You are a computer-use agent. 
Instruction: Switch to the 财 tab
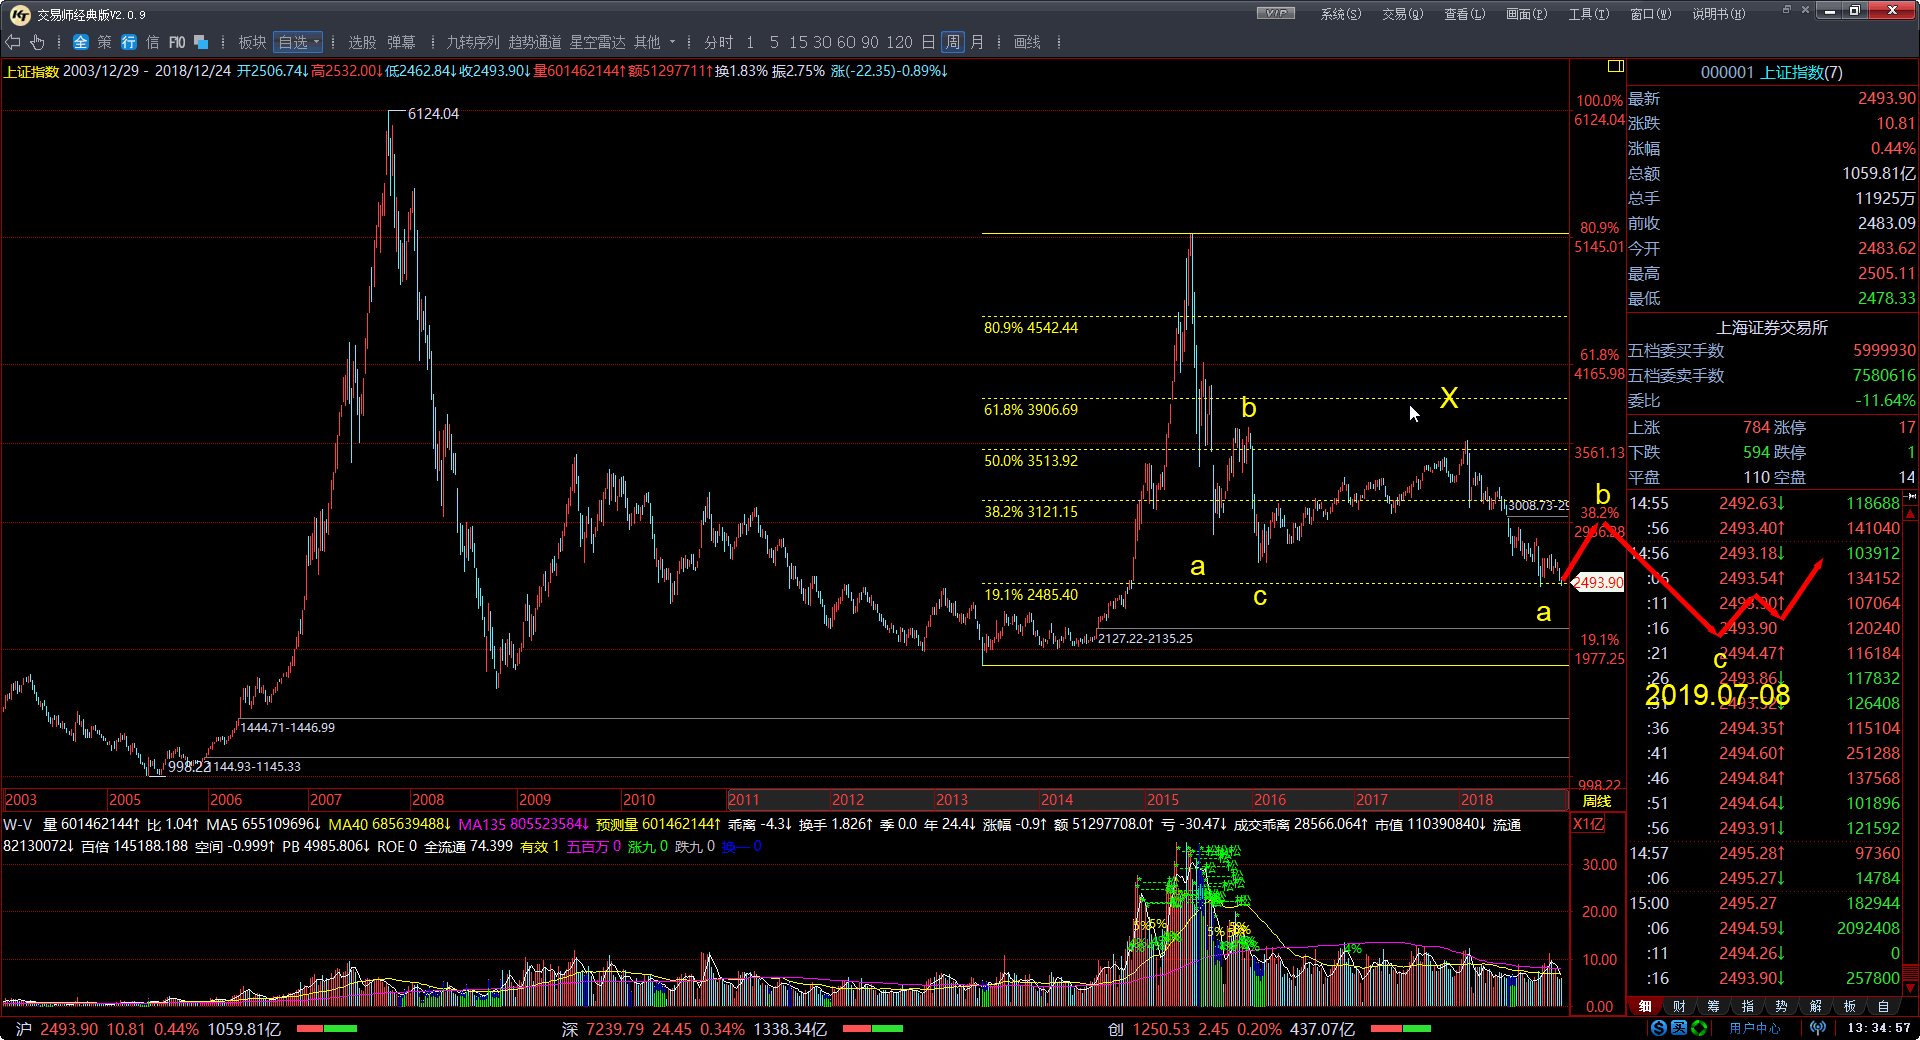pos(1679,1006)
